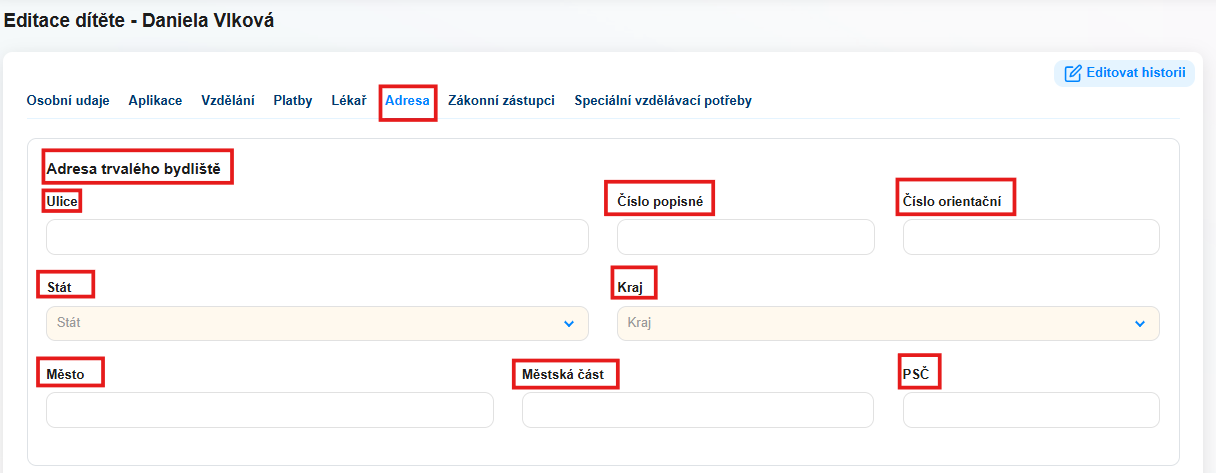Focus the Město input field

[270, 410]
